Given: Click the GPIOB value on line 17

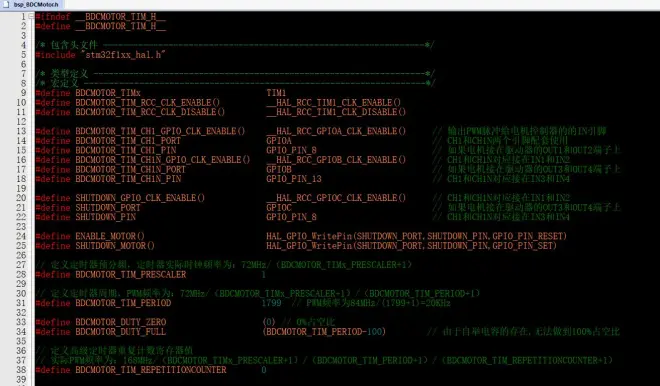Looking at the screenshot, I should [x=279, y=170].
